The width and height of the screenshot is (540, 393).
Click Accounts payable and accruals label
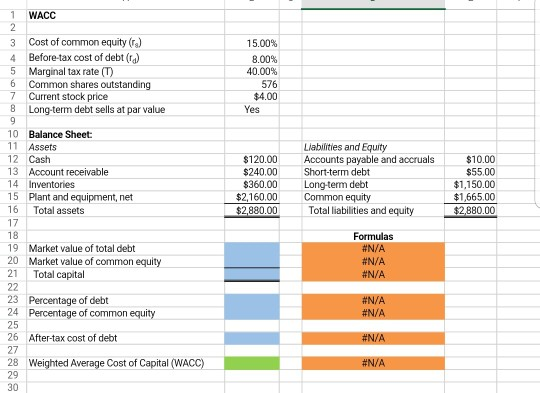tap(369, 159)
